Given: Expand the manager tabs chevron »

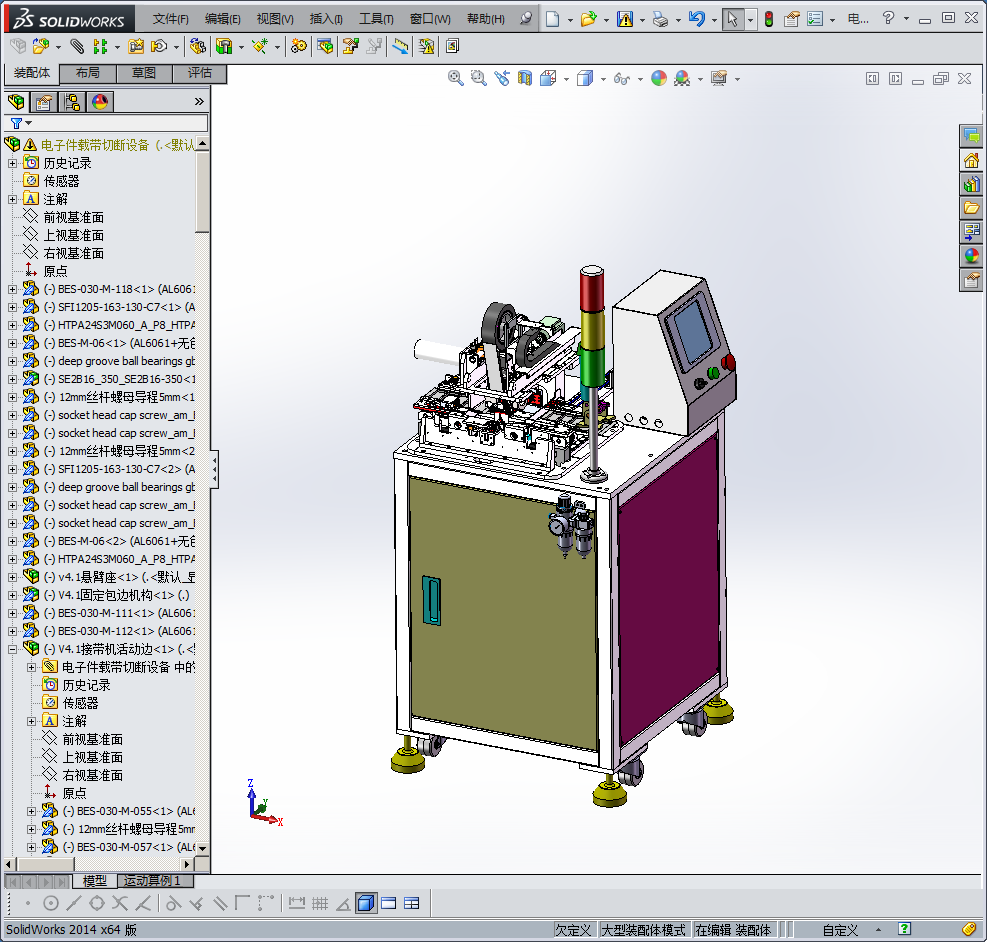Looking at the screenshot, I should (x=199, y=101).
